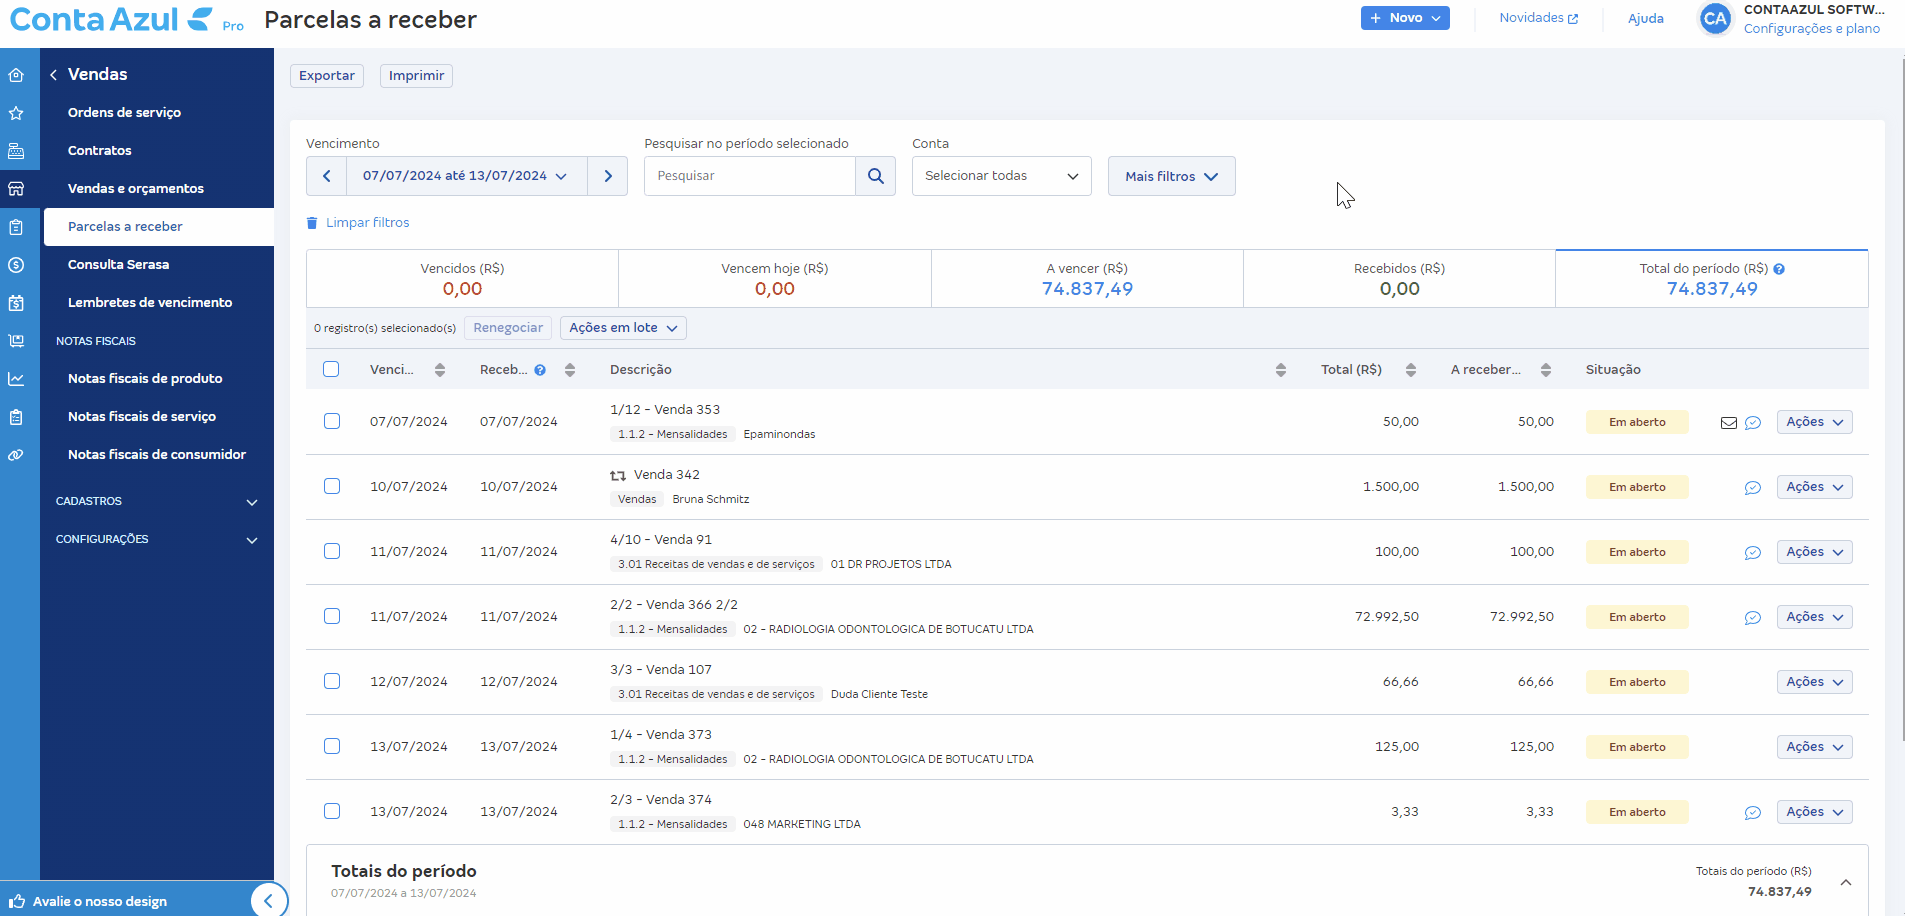The width and height of the screenshot is (1905, 916).
Task: Open the dollar coin finance icon
Action: [16, 265]
